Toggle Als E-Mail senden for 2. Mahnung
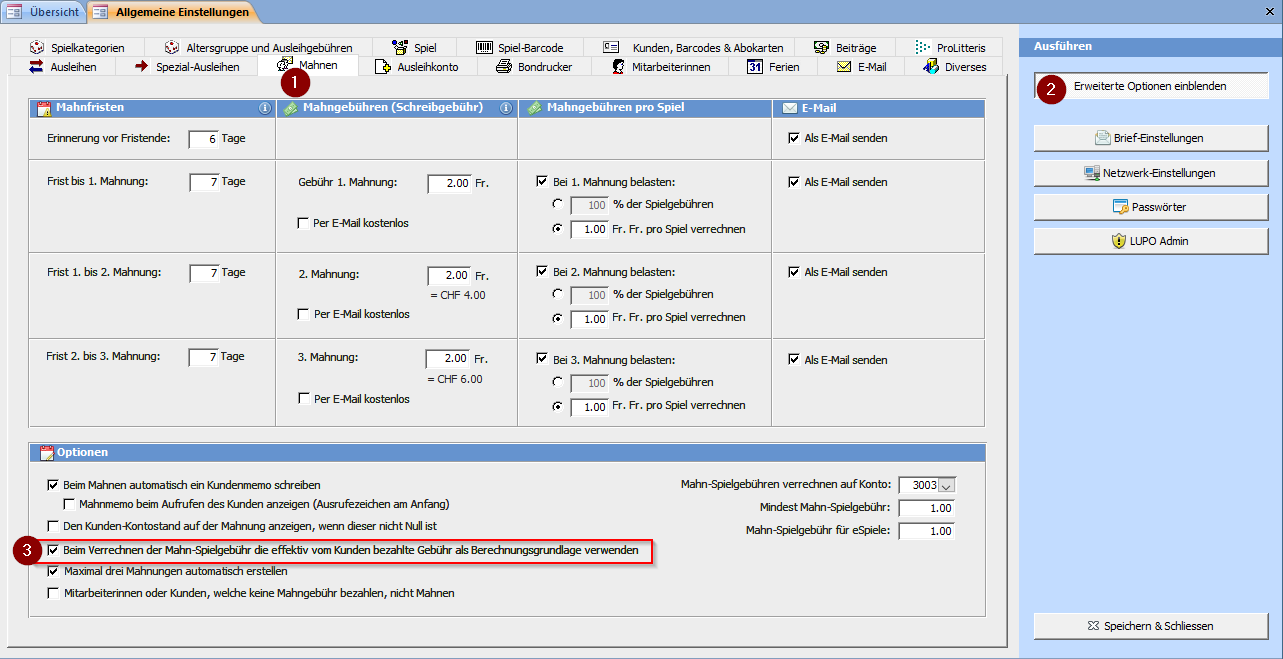1283x659 pixels. click(794, 272)
